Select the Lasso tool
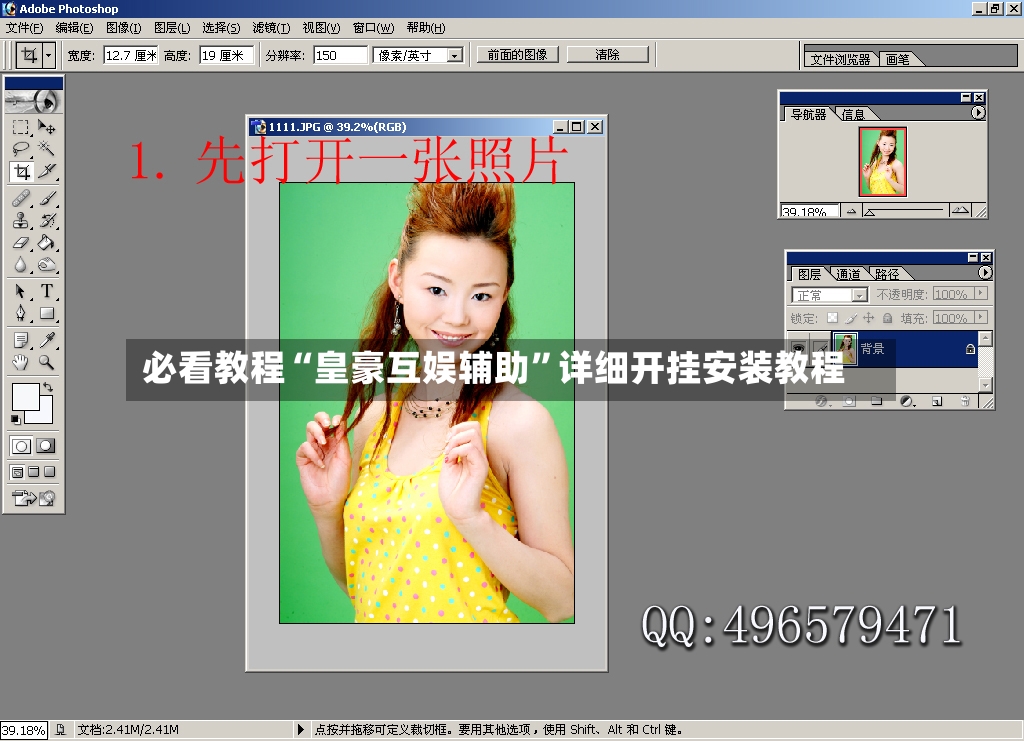Screen dimensions: 1024x741 coord(21,149)
